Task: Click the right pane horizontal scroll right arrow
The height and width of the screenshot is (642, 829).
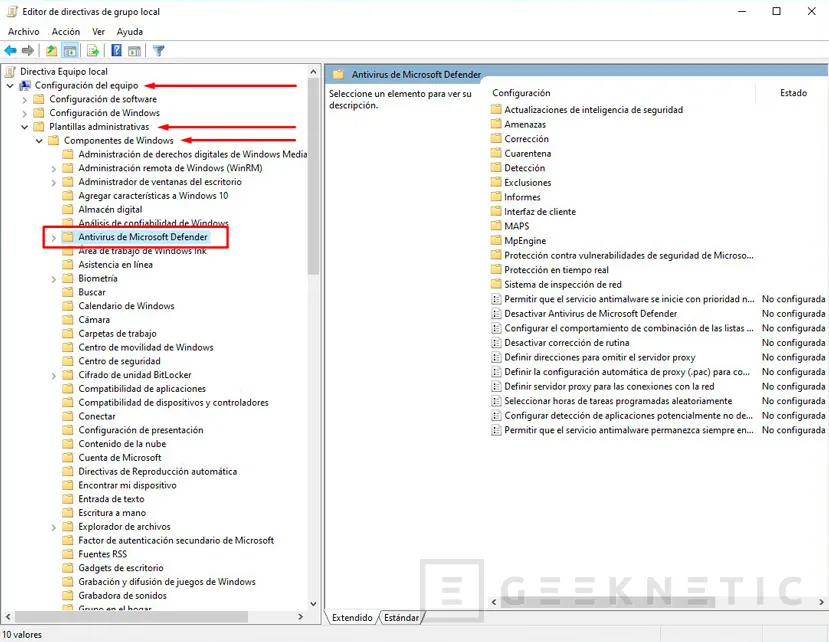Action: [822, 602]
